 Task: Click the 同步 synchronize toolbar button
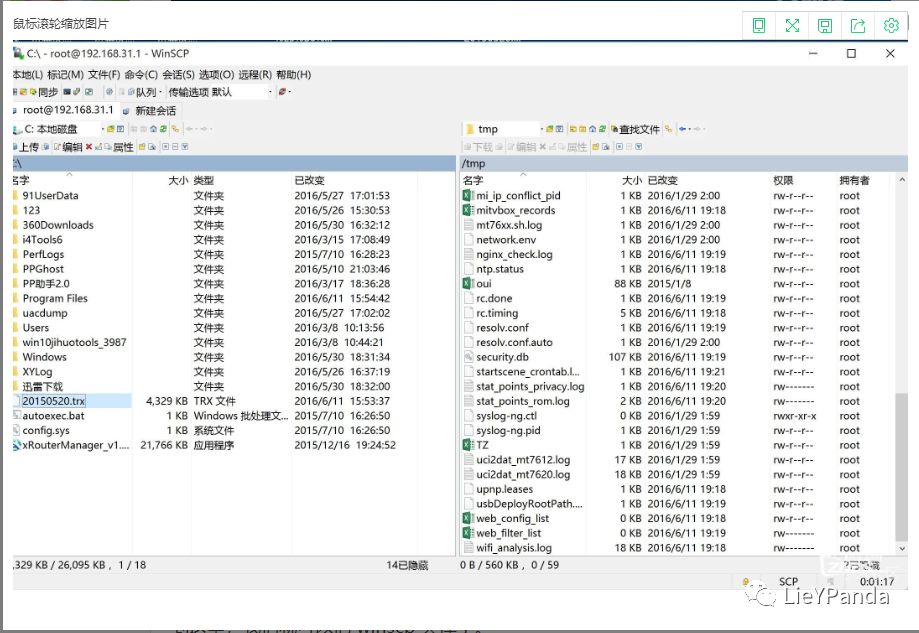43,92
